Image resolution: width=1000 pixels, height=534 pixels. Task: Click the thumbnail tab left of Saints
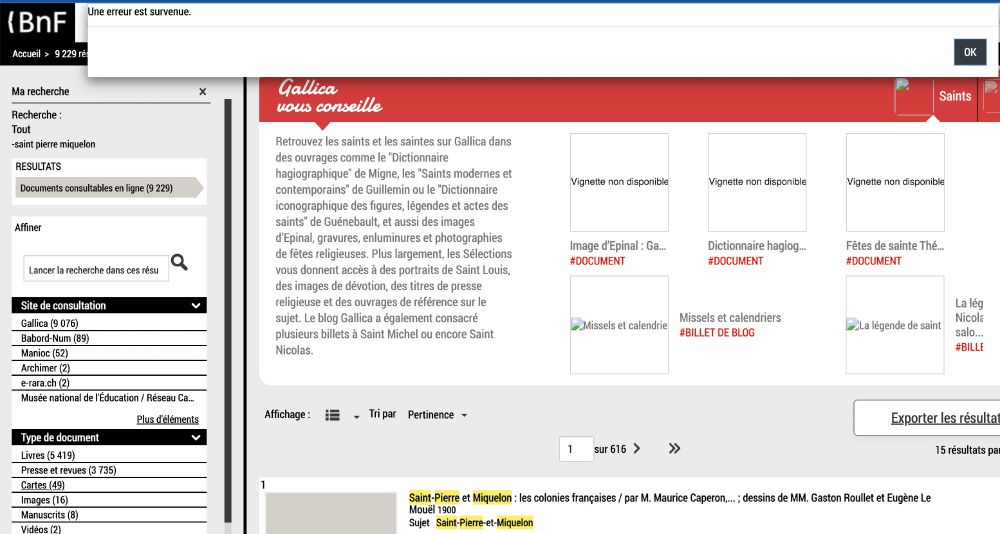[914, 96]
